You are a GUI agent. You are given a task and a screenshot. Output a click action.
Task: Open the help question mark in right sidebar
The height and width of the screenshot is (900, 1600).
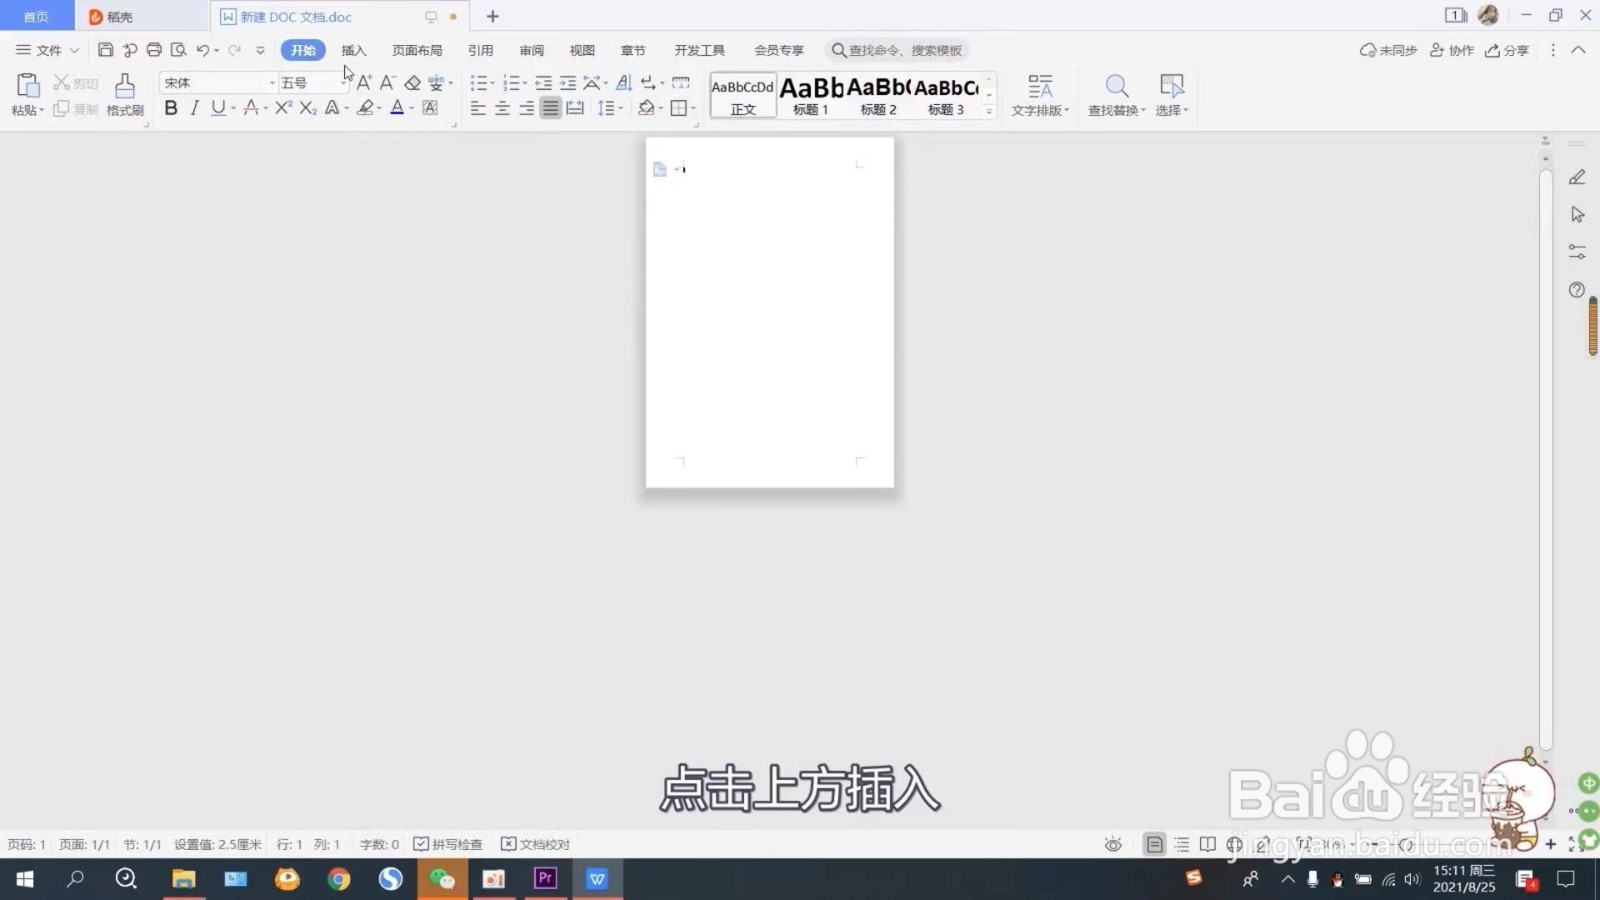tap(1577, 290)
